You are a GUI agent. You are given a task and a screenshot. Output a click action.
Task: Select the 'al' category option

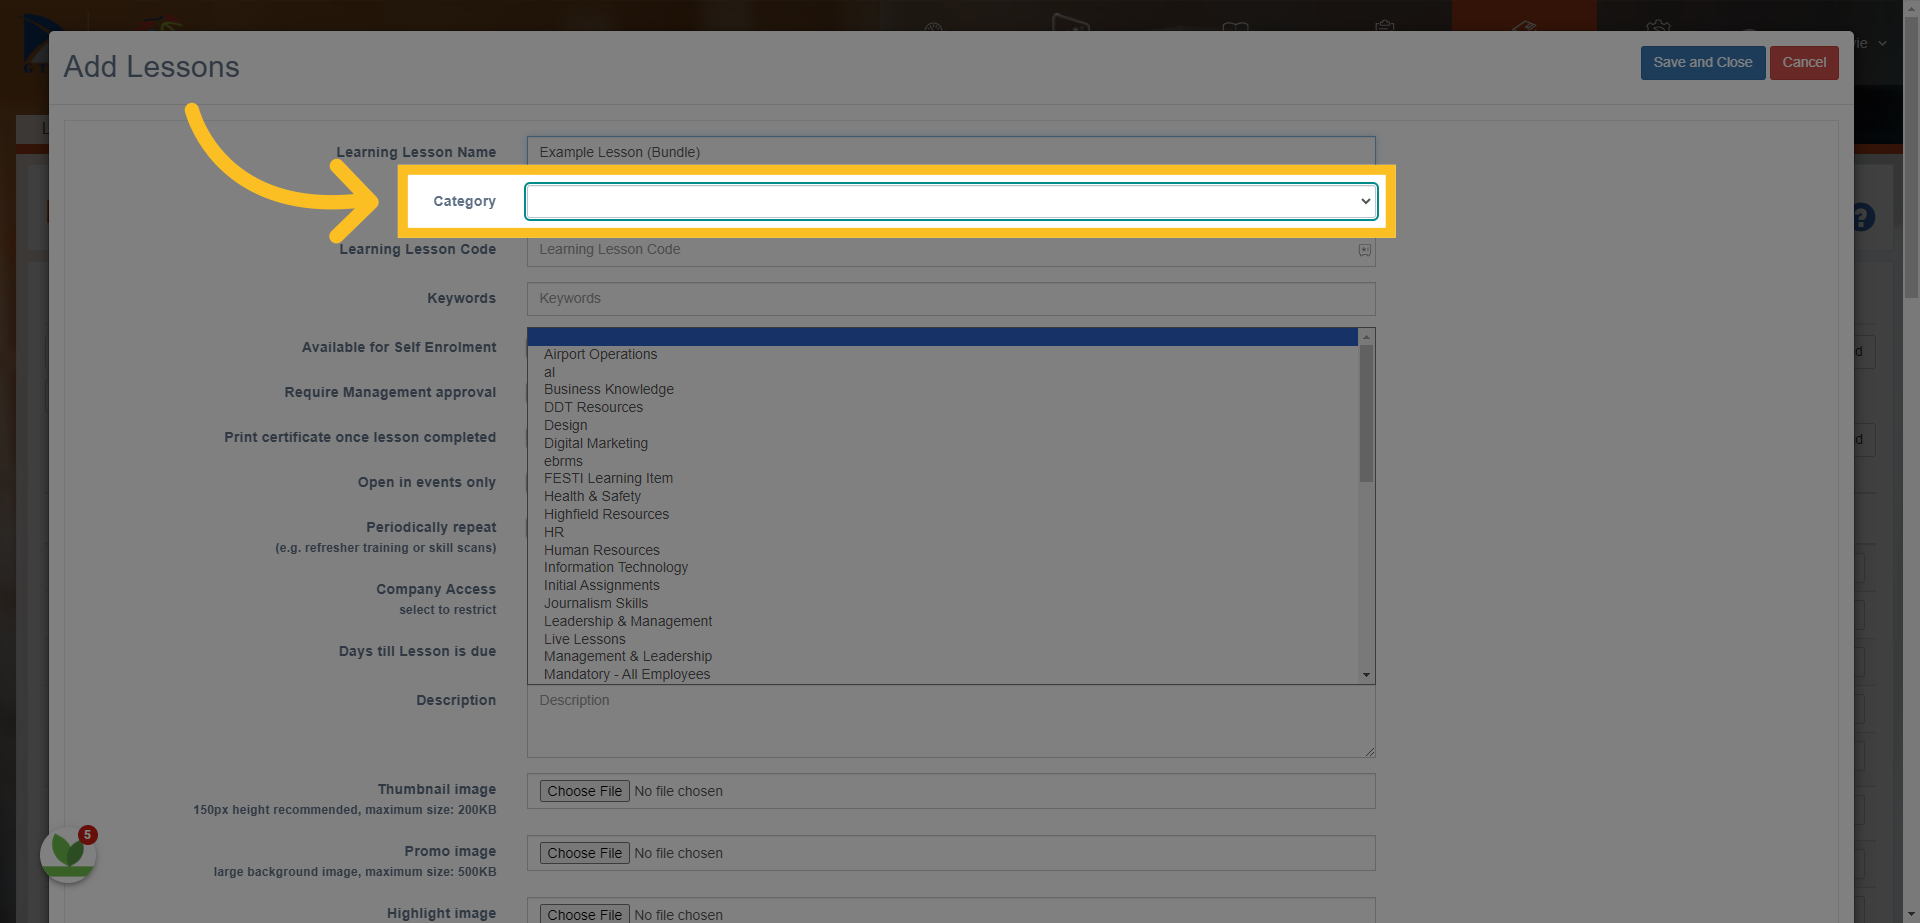coord(943,372)
